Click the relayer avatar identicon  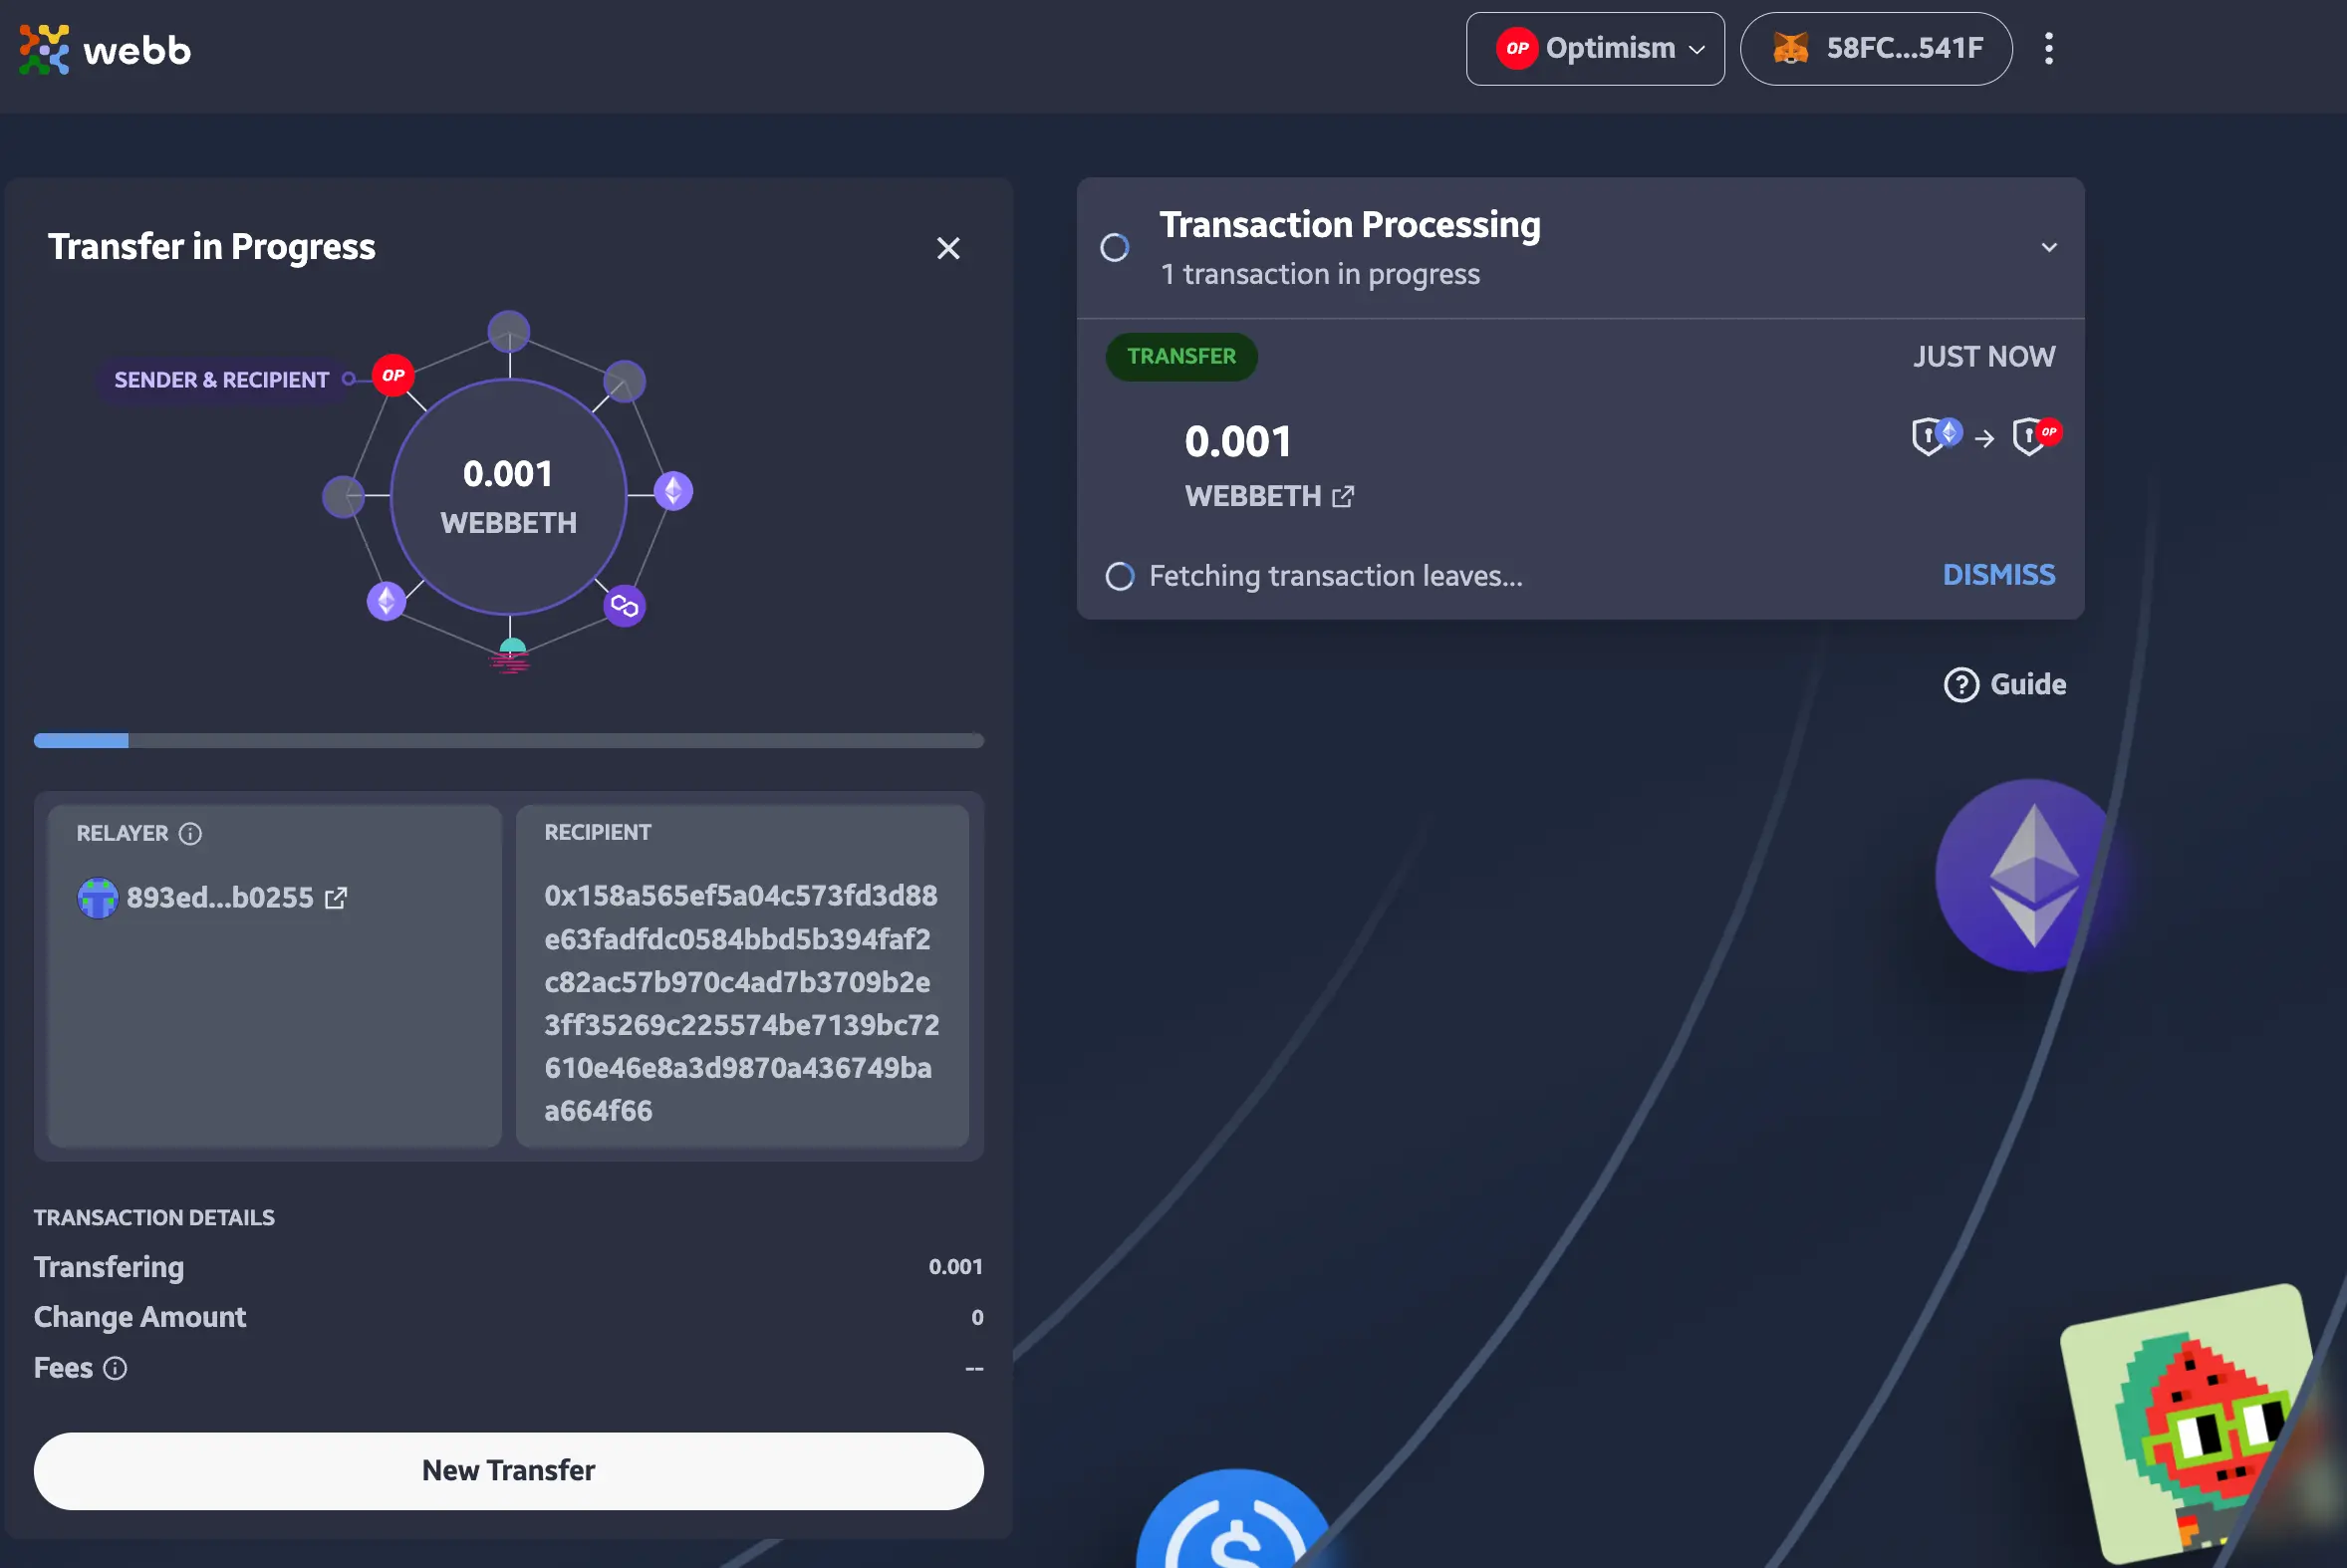pos(98,897)
